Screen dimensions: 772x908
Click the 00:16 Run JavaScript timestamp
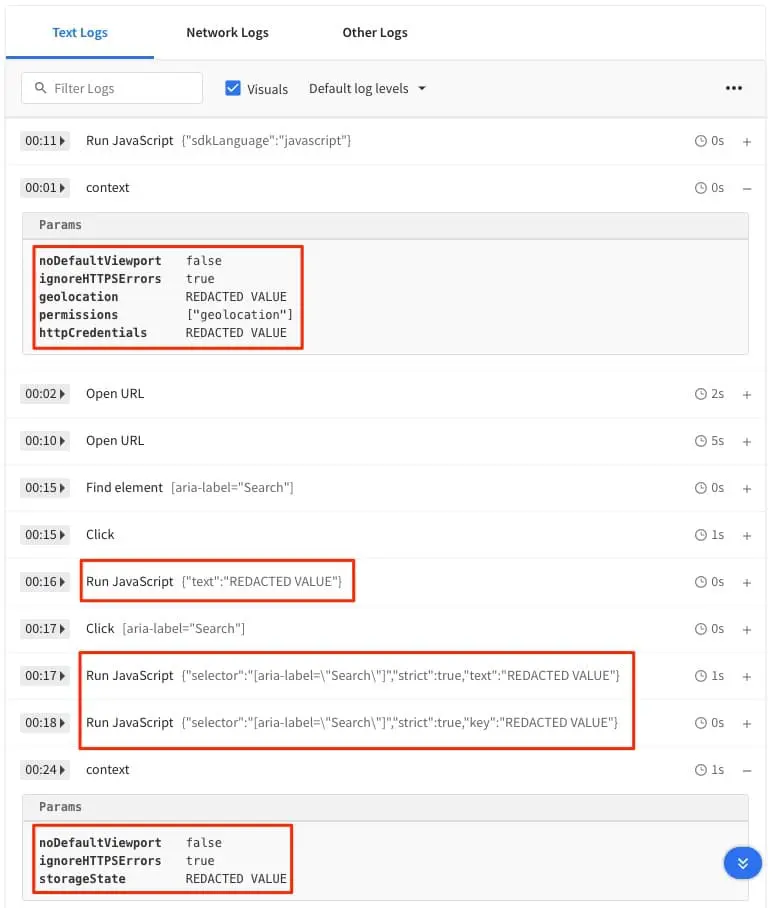[x=45, y=582]
